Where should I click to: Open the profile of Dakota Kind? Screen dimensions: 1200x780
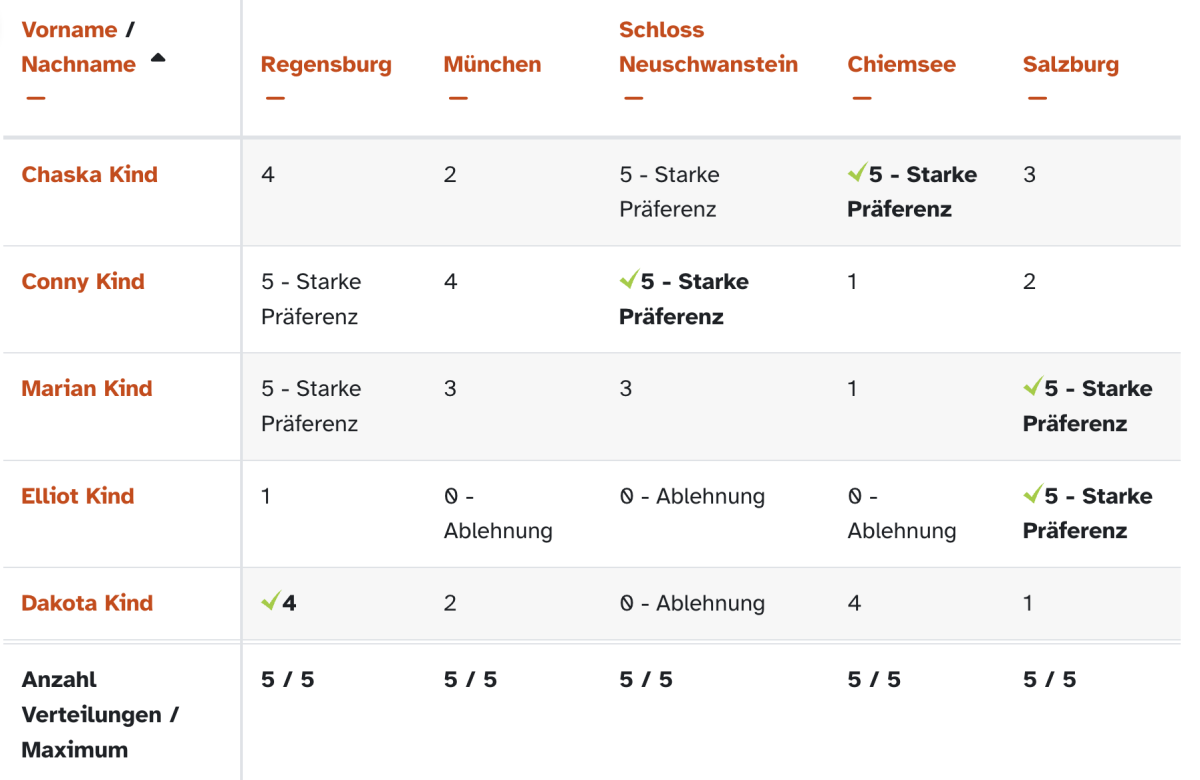pyautogui.click(x=87, y=603)
